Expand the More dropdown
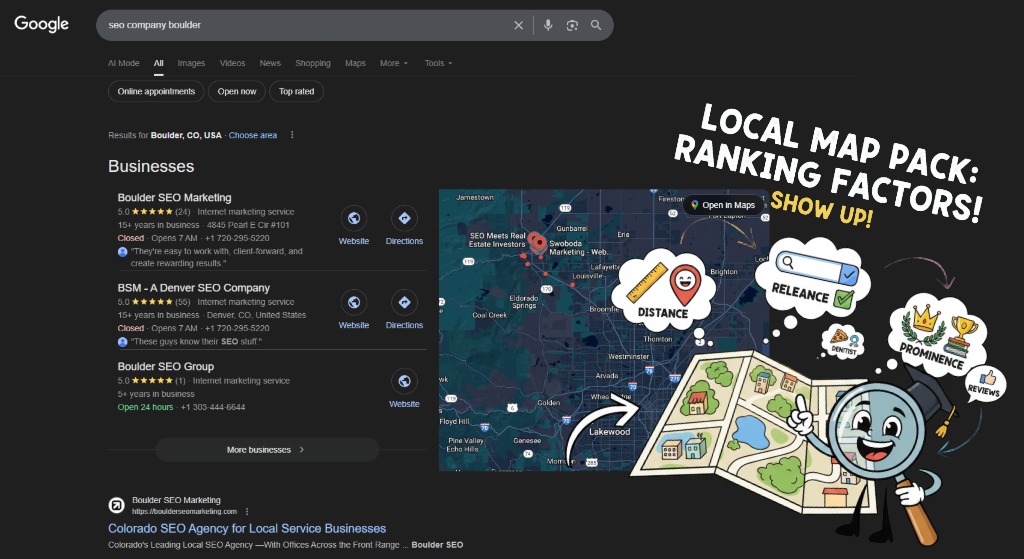The height and width of the screenshot is (559, 1024). tap(394, 63)
